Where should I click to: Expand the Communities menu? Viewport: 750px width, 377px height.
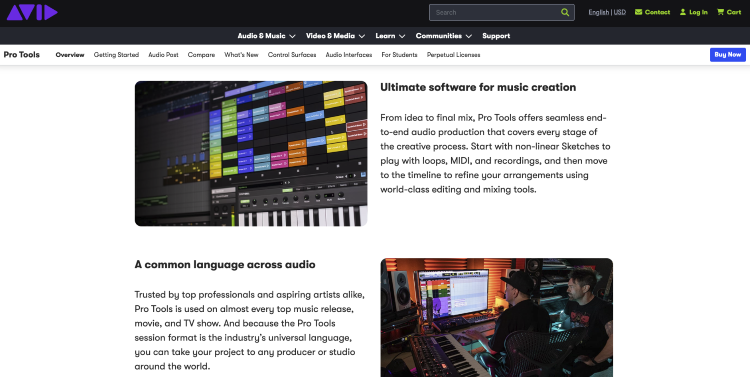[x=444, y=36]
